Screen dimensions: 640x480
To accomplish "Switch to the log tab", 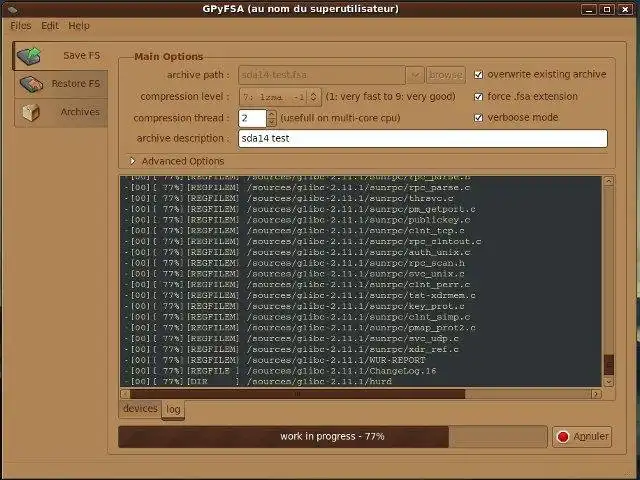I will point(173,409).
